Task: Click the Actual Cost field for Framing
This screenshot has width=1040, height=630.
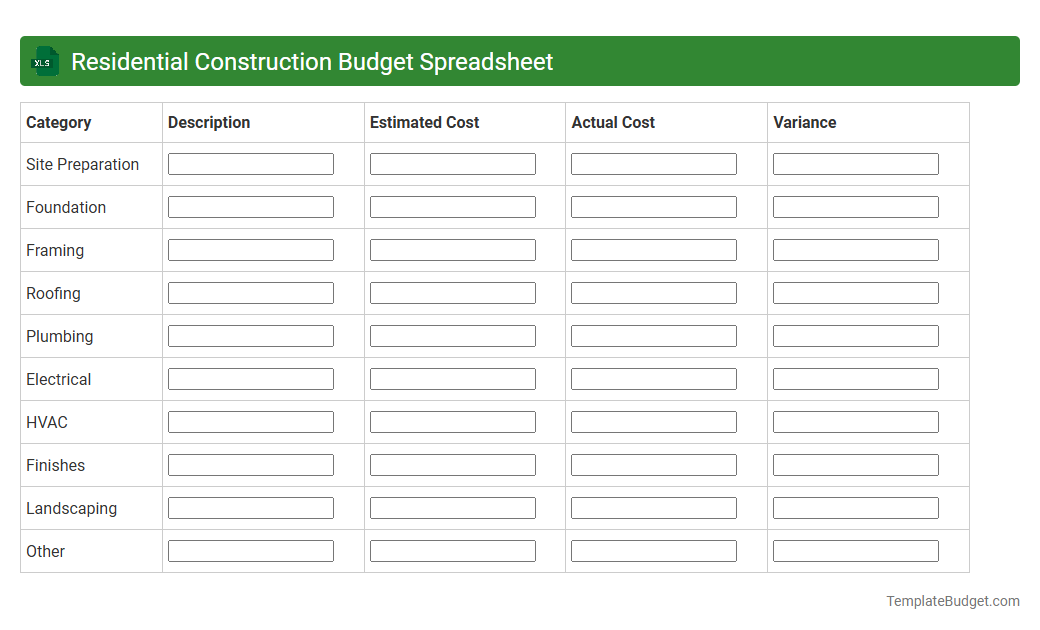Action: click(x=653, y=249)
